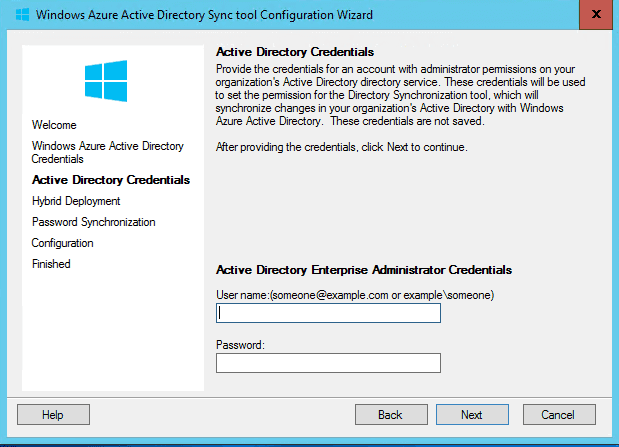The width and height of the screenshot is (619, 447).
Task: Open Help for the wizard
Action: point(53,415)
